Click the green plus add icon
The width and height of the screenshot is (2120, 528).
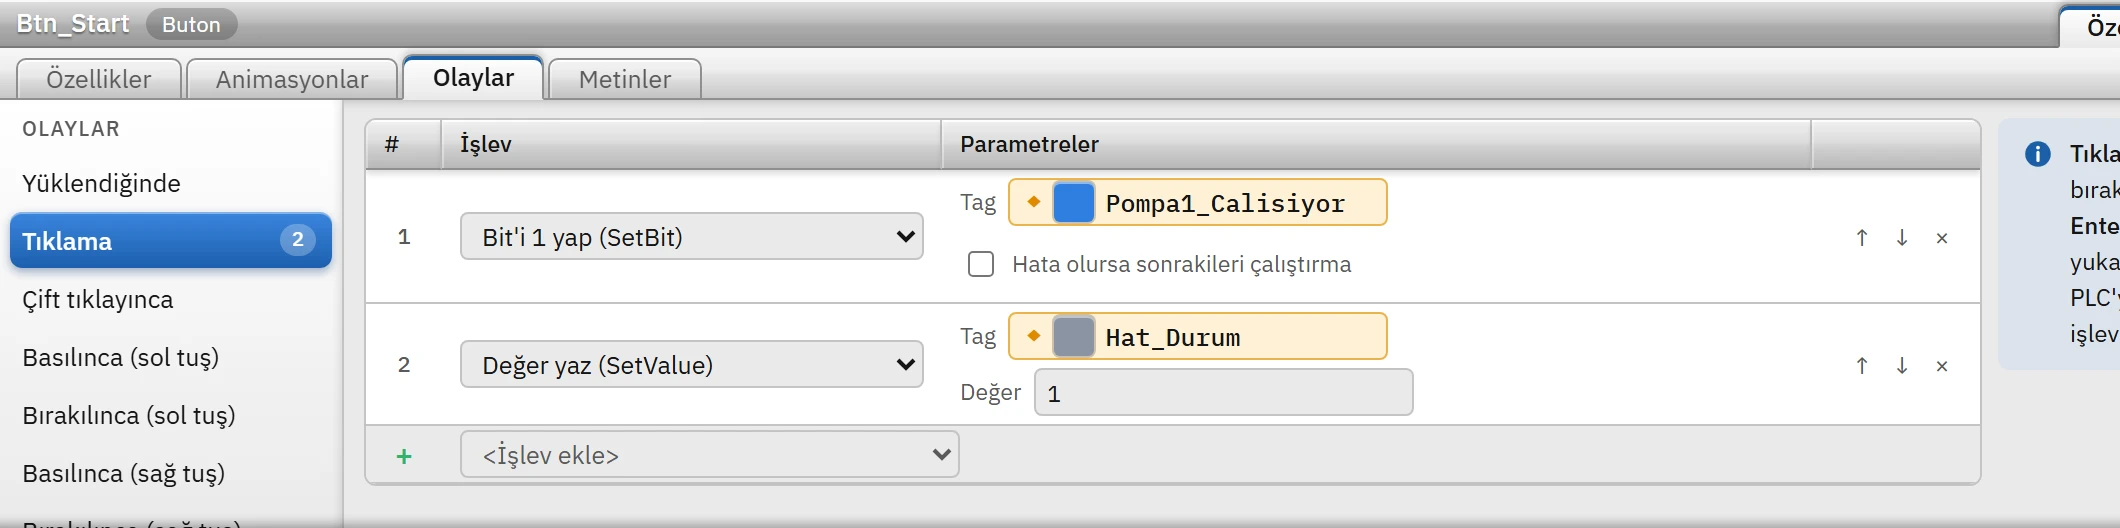tap(404, 456)
